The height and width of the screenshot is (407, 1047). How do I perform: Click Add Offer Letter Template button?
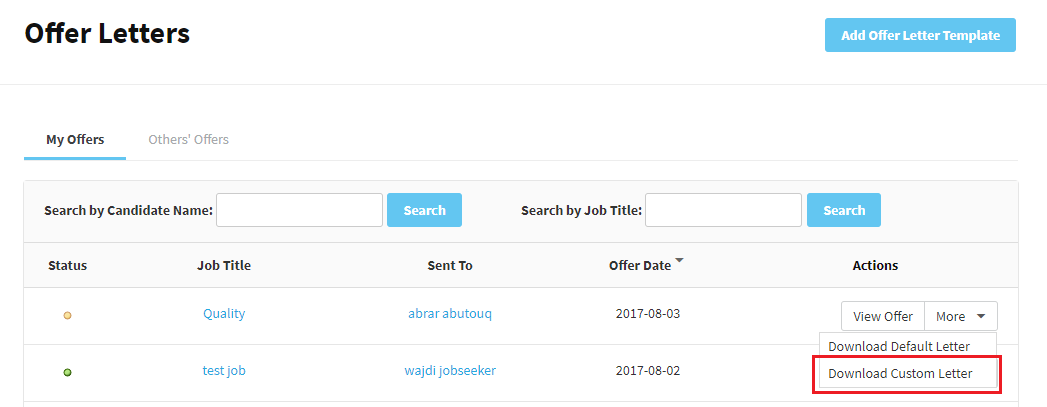tap(920, 35)
